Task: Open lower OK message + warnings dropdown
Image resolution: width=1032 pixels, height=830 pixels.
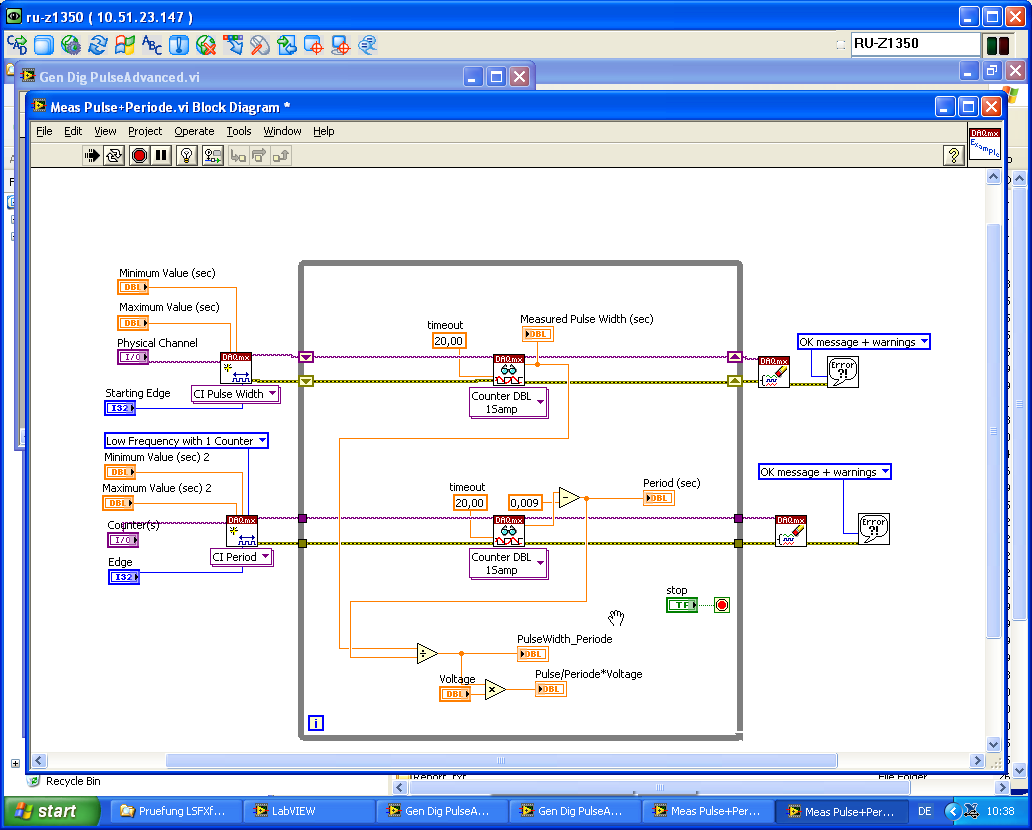Action: click(825, 471)
